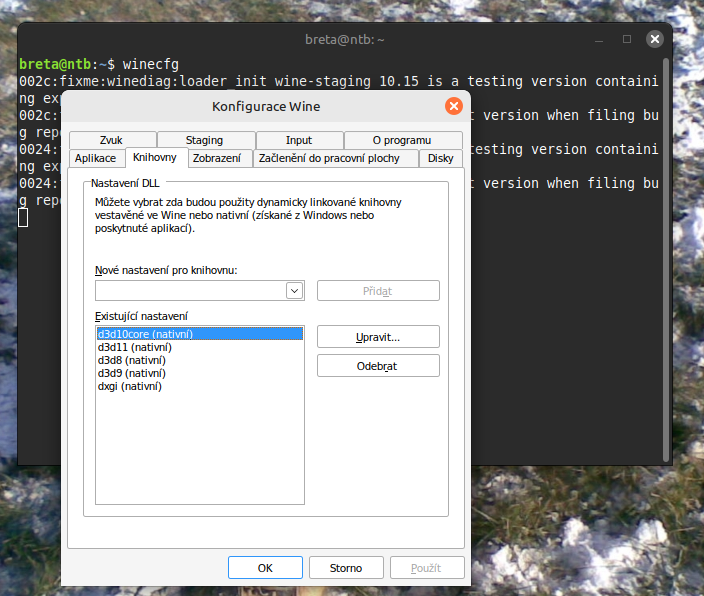Switch to Začlenění do pracovní plochy tab

click(329, 158)
